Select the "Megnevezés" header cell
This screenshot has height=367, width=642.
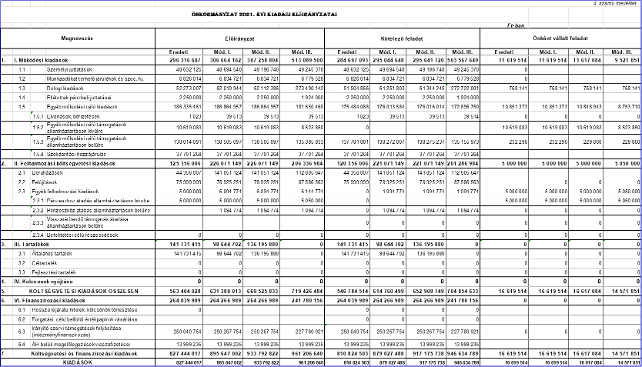pos(77,38)
